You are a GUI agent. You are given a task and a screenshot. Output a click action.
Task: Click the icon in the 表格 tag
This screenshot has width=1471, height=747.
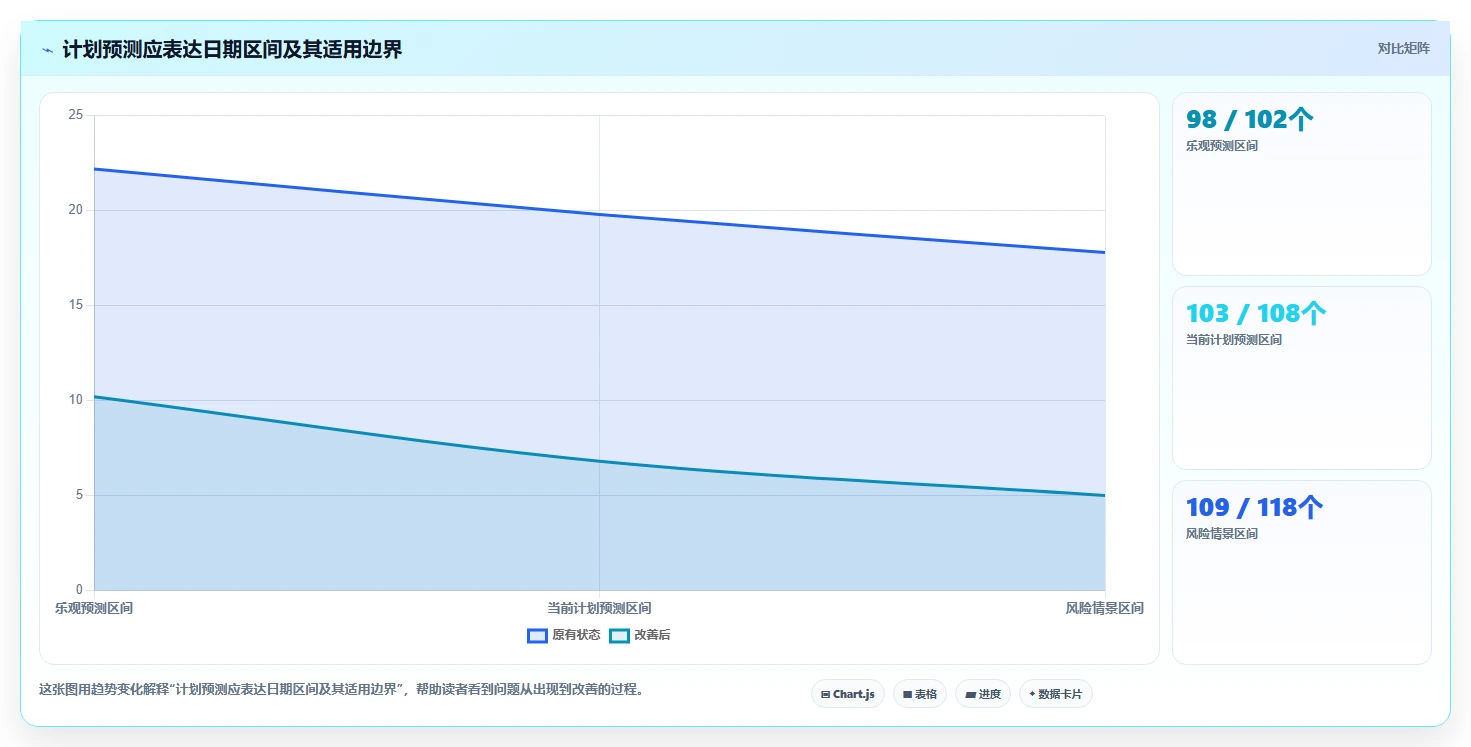907,694
